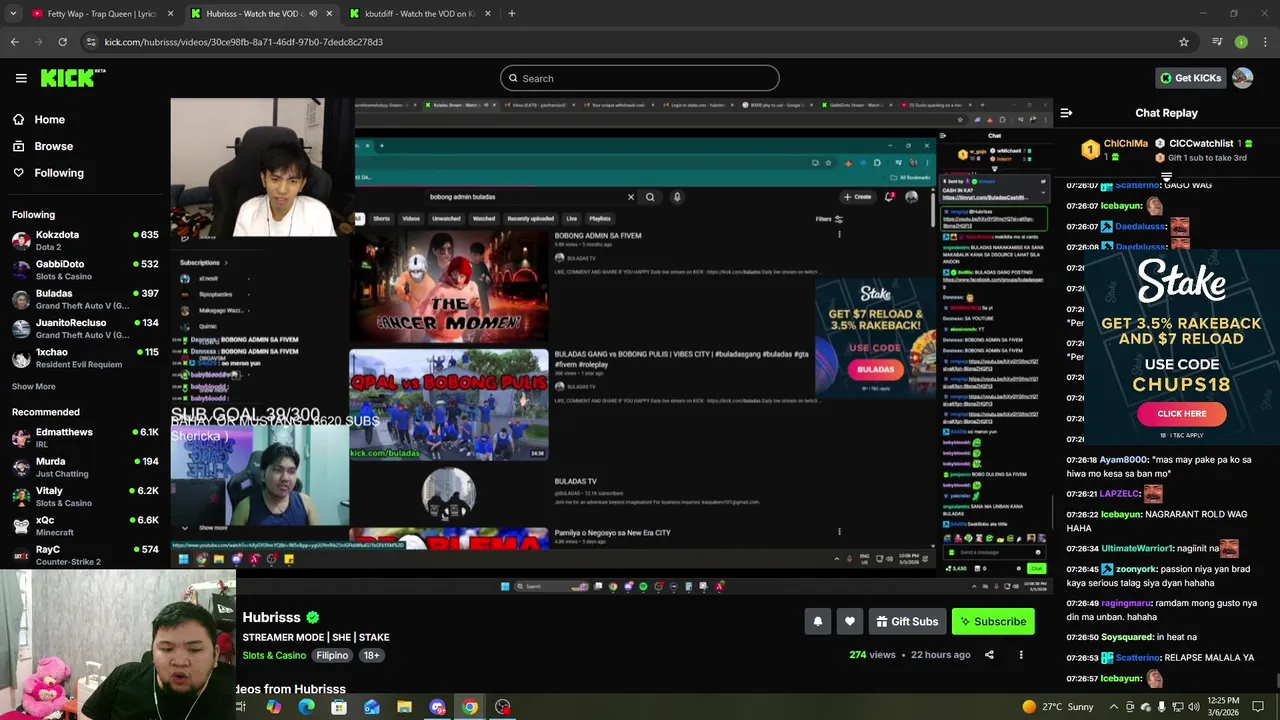Open the weather widget 27°C Sunny

[1057, 707]
